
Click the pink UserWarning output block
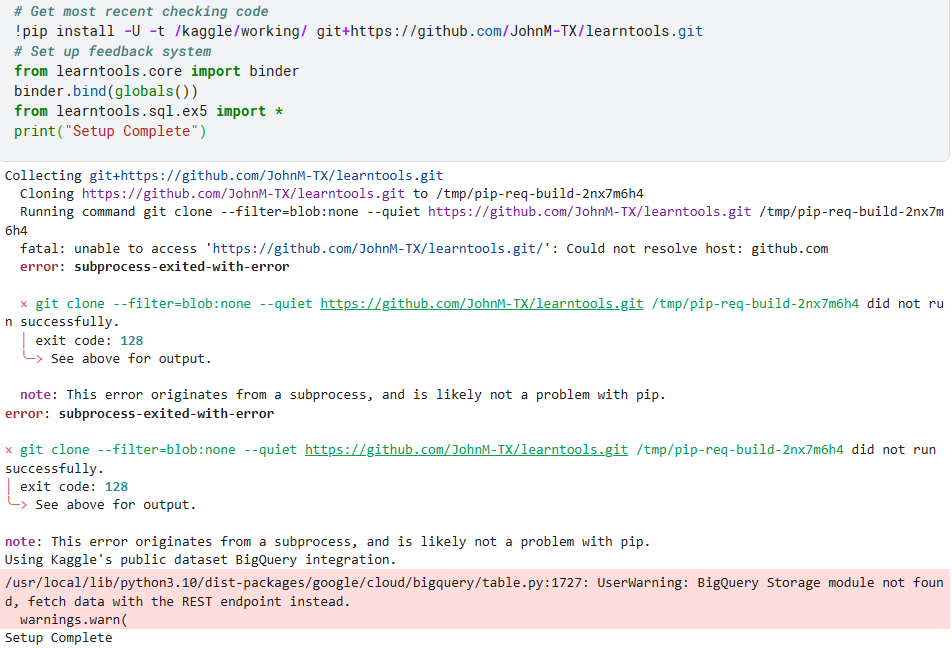(475, 599)
